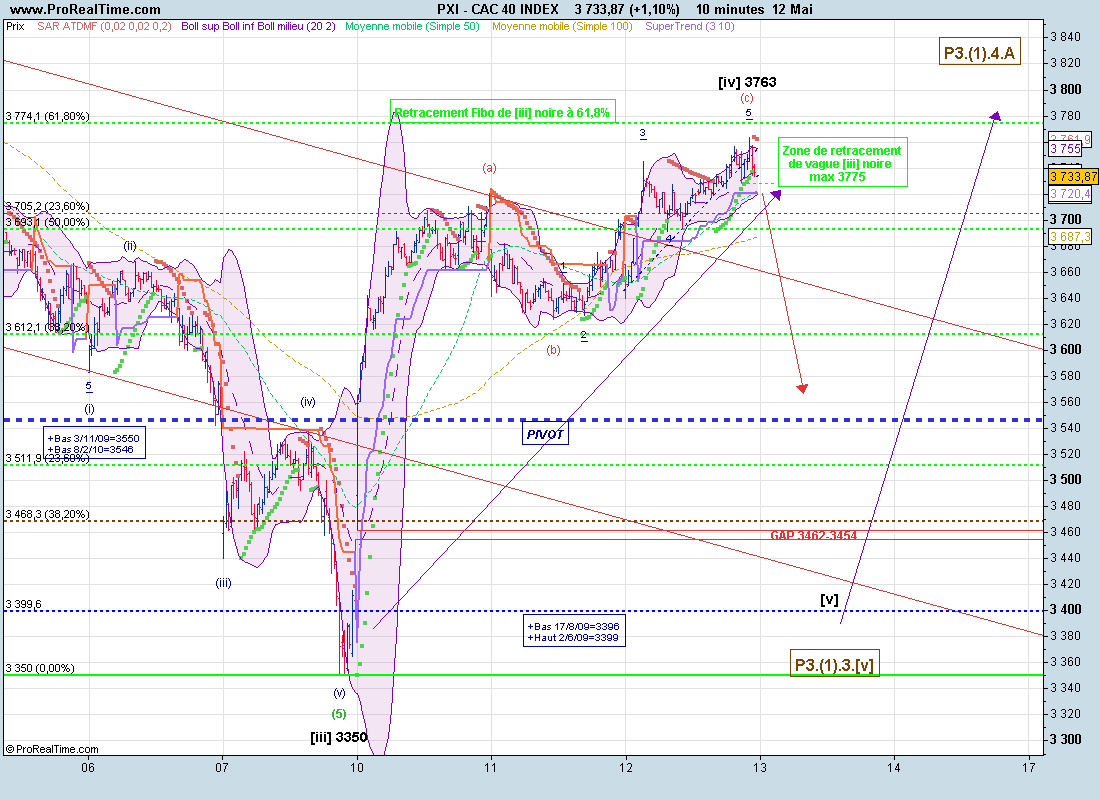Click the current price tag 3 733,87
1100x800 pixels.
click(x=1073, y=176)
